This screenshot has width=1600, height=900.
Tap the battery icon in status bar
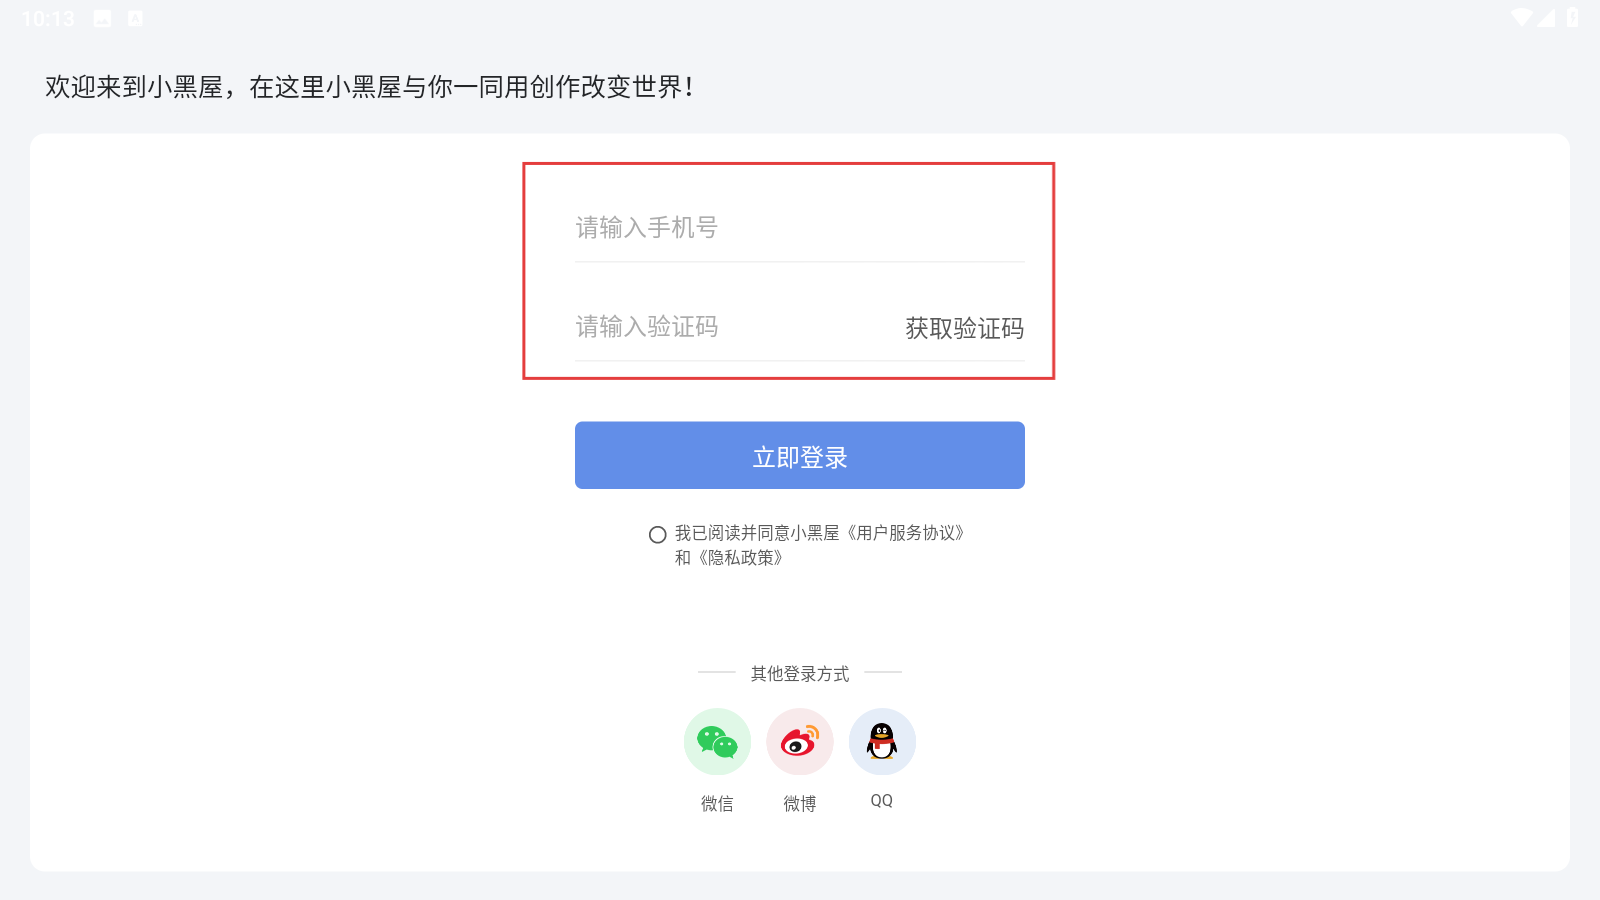pyautogui.click(x=1573, y=17)
